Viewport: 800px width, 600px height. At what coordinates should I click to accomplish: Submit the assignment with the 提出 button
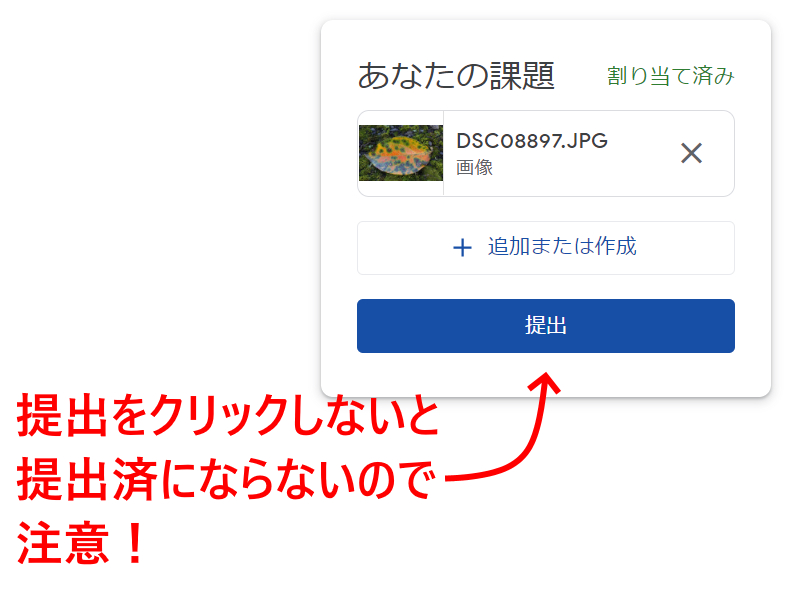coord(545,326)
